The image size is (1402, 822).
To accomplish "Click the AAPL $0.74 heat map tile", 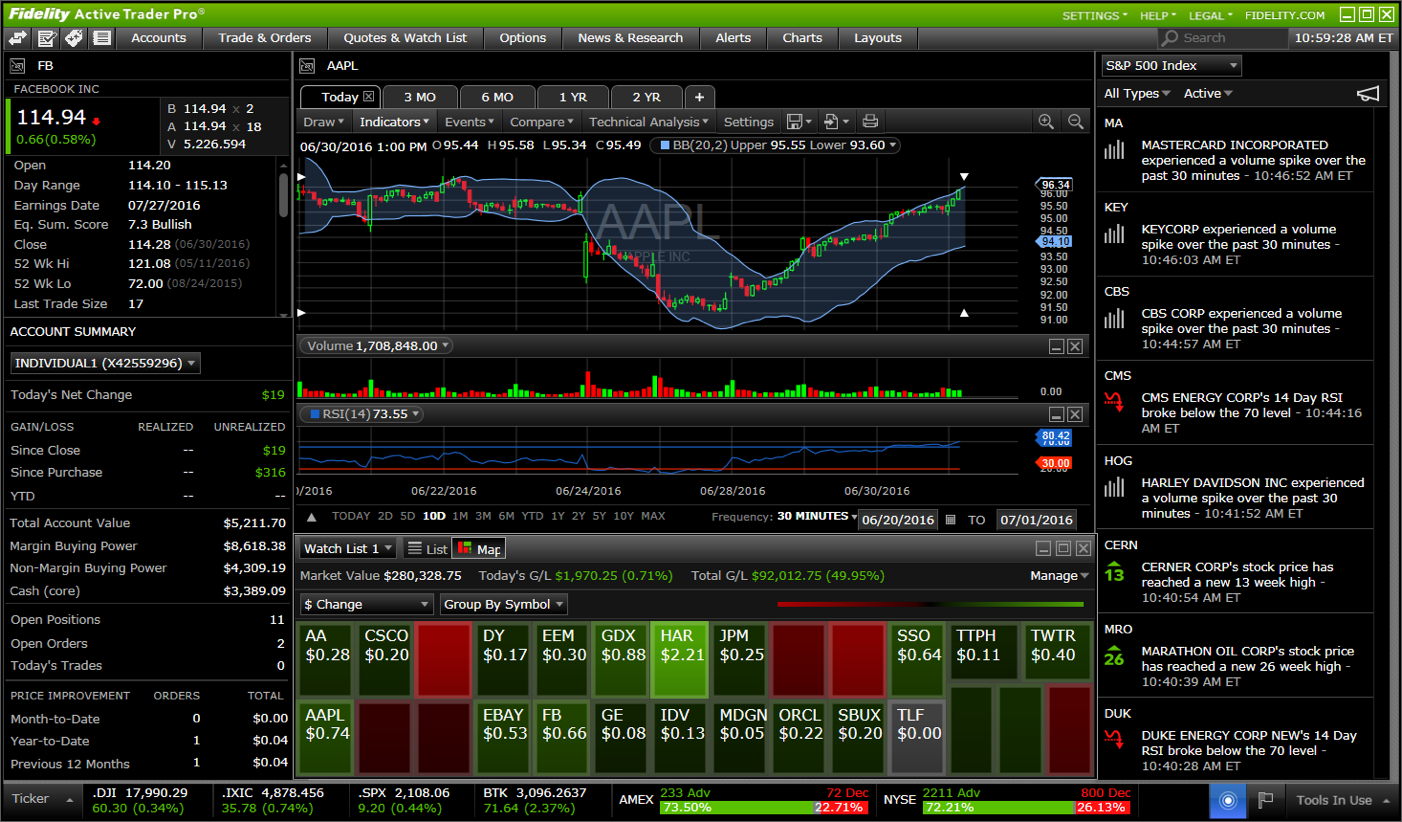I will tap(325, 737).
